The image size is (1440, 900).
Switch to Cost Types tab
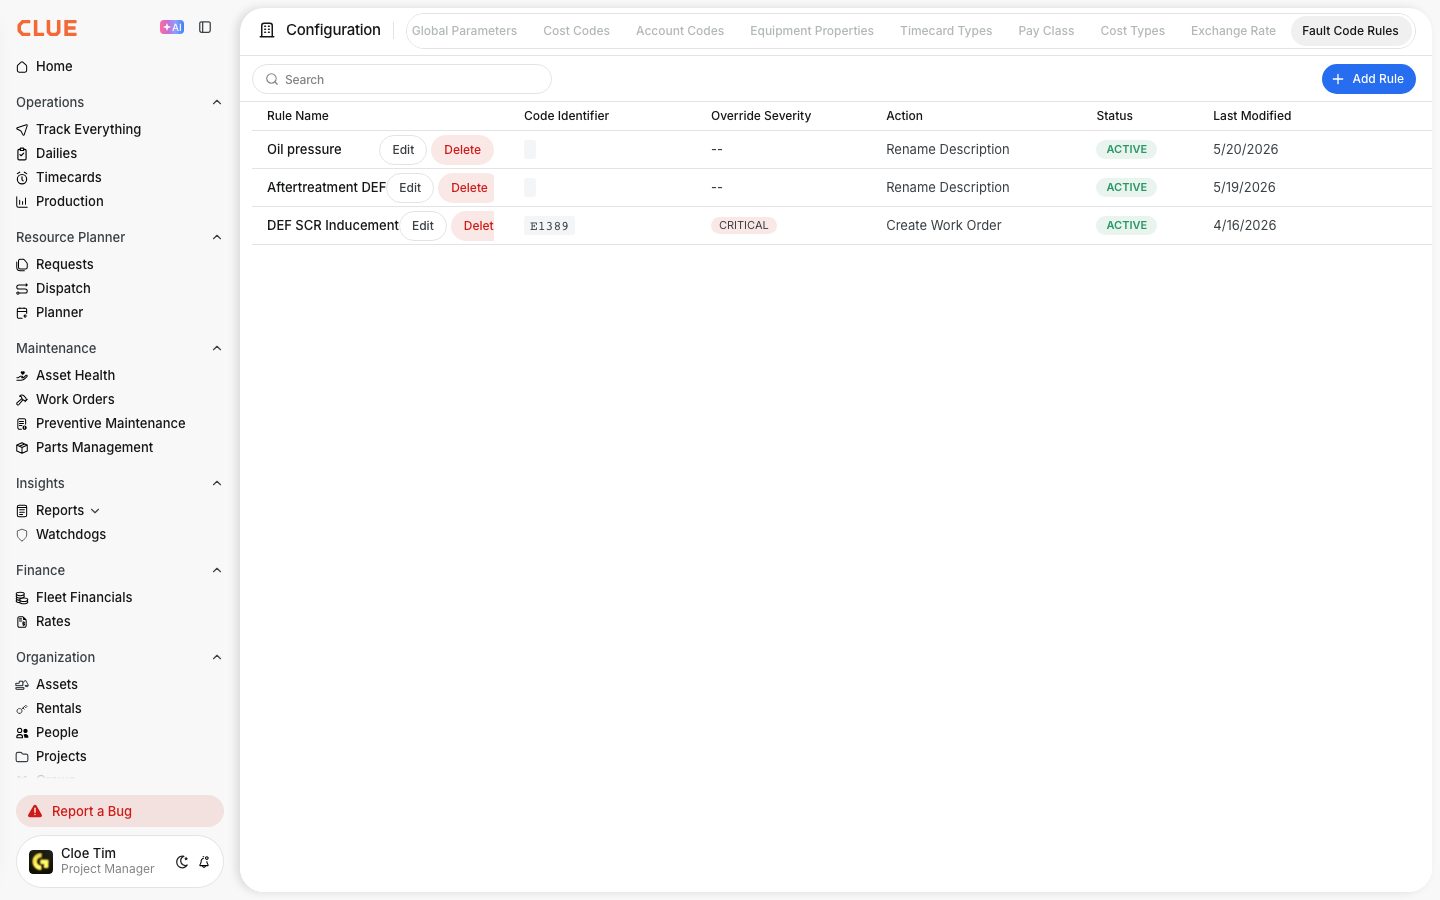coord(1133,31)
